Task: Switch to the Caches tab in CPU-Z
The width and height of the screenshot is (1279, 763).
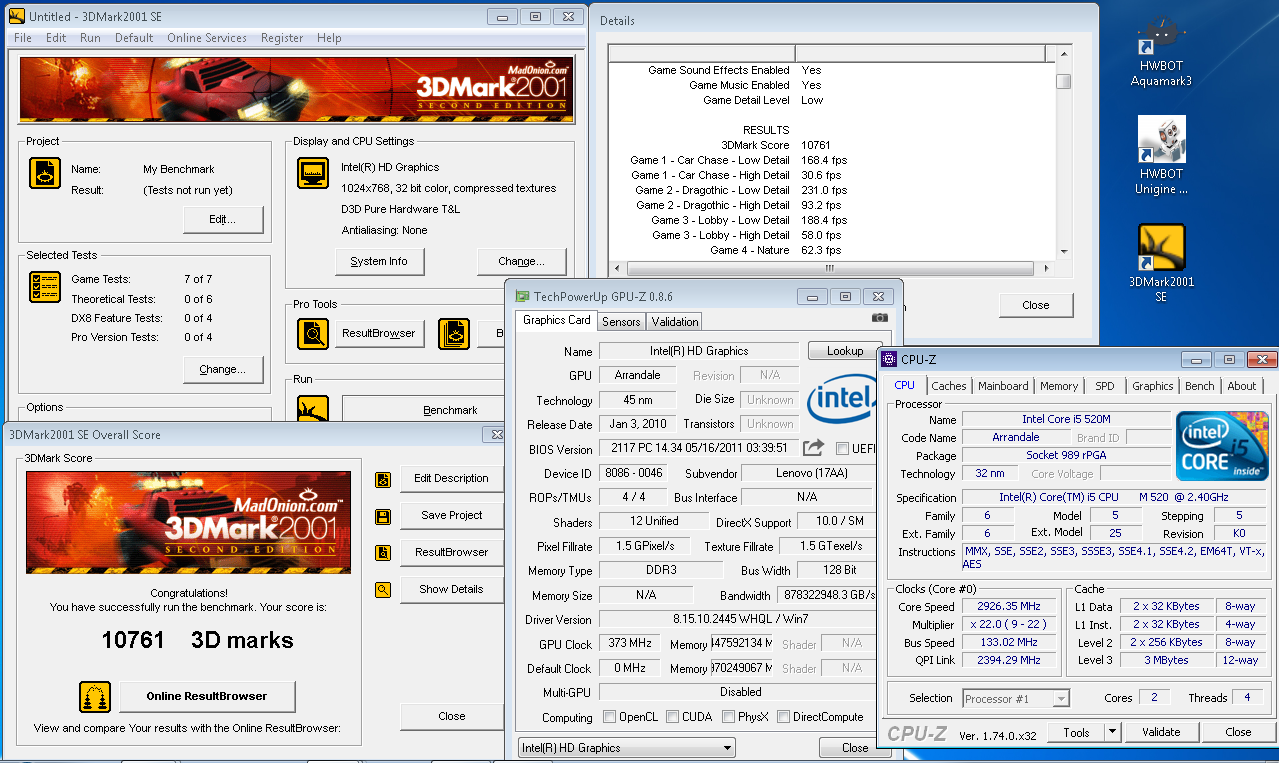Action: (x=949, y=386)
